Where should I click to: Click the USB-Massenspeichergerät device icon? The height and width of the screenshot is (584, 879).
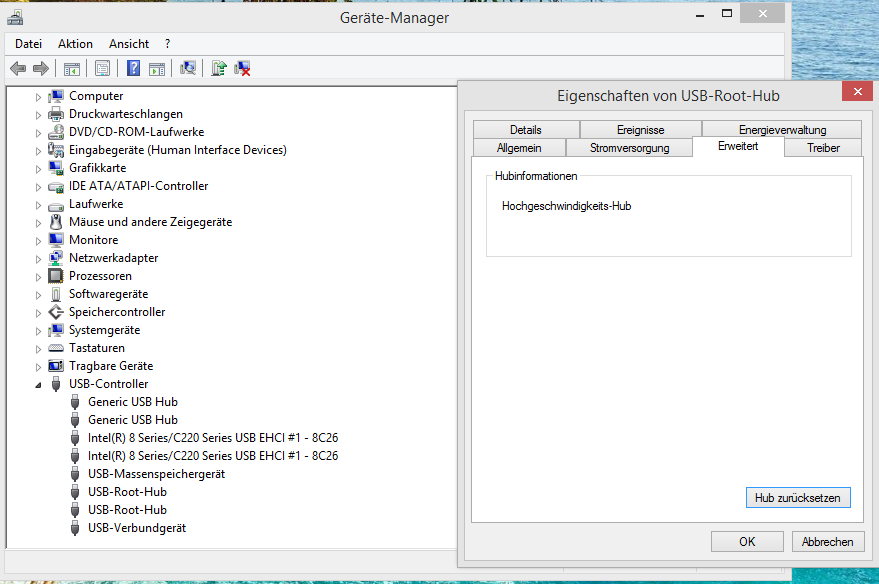[x=75, y=474]
